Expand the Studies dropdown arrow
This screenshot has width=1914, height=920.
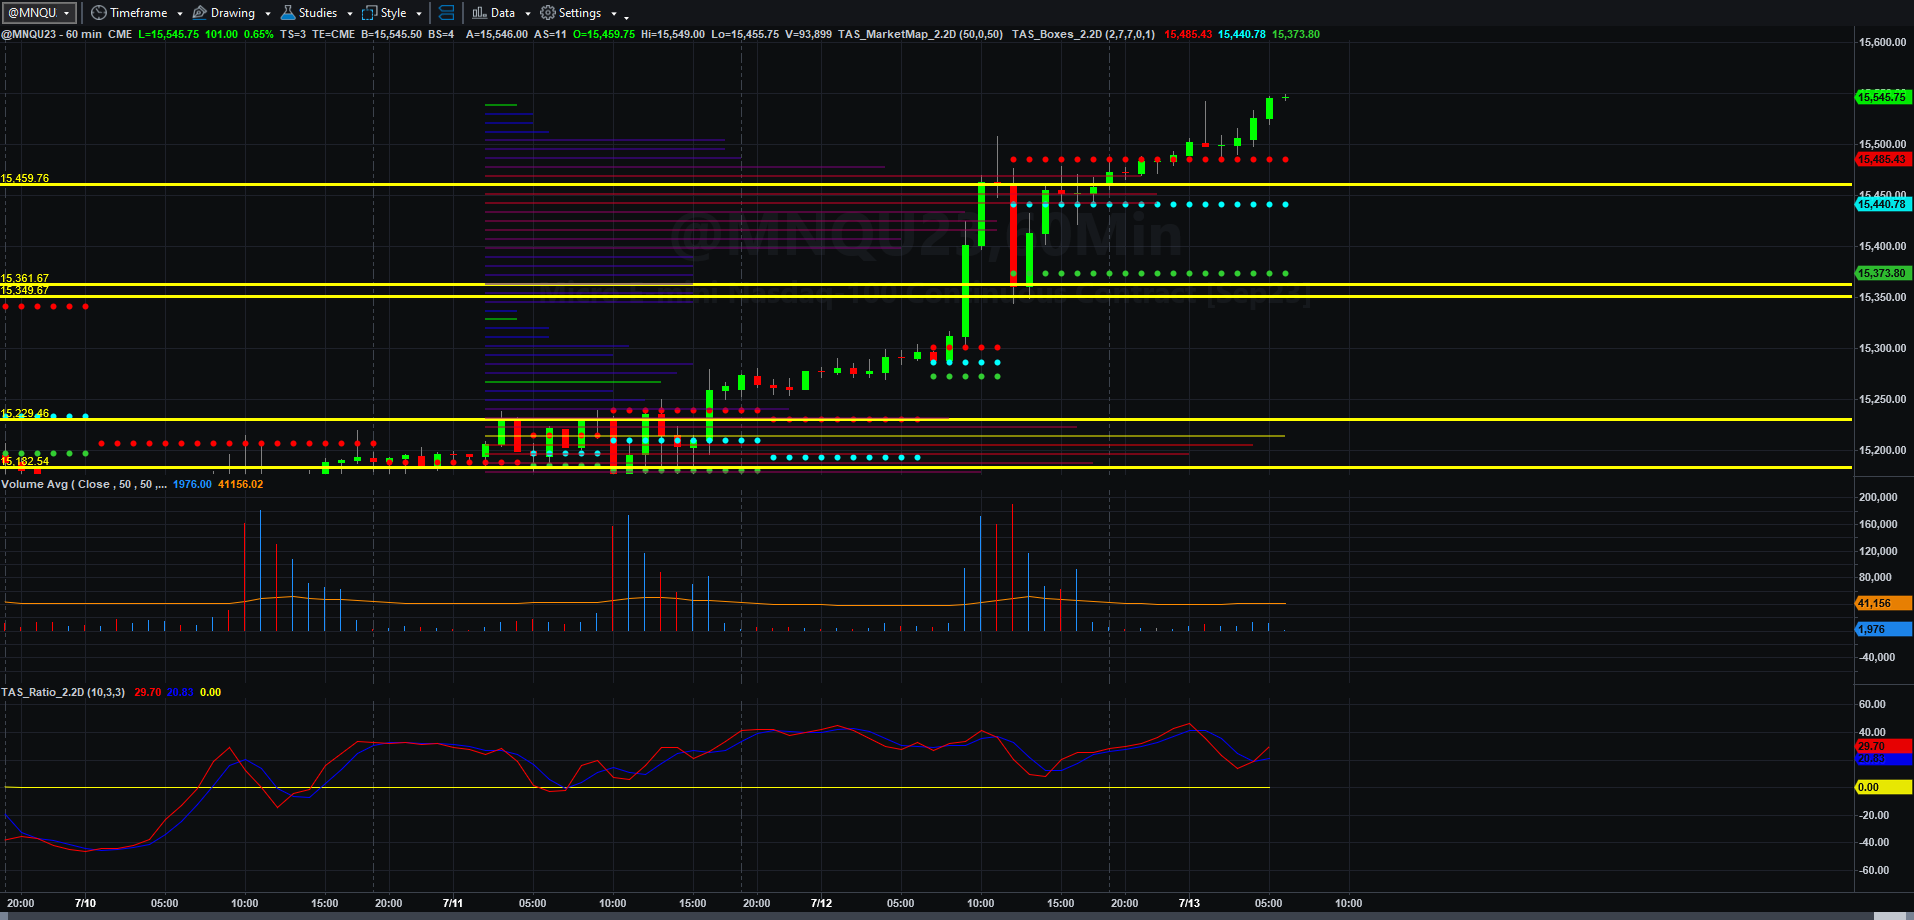click(350, 14)
